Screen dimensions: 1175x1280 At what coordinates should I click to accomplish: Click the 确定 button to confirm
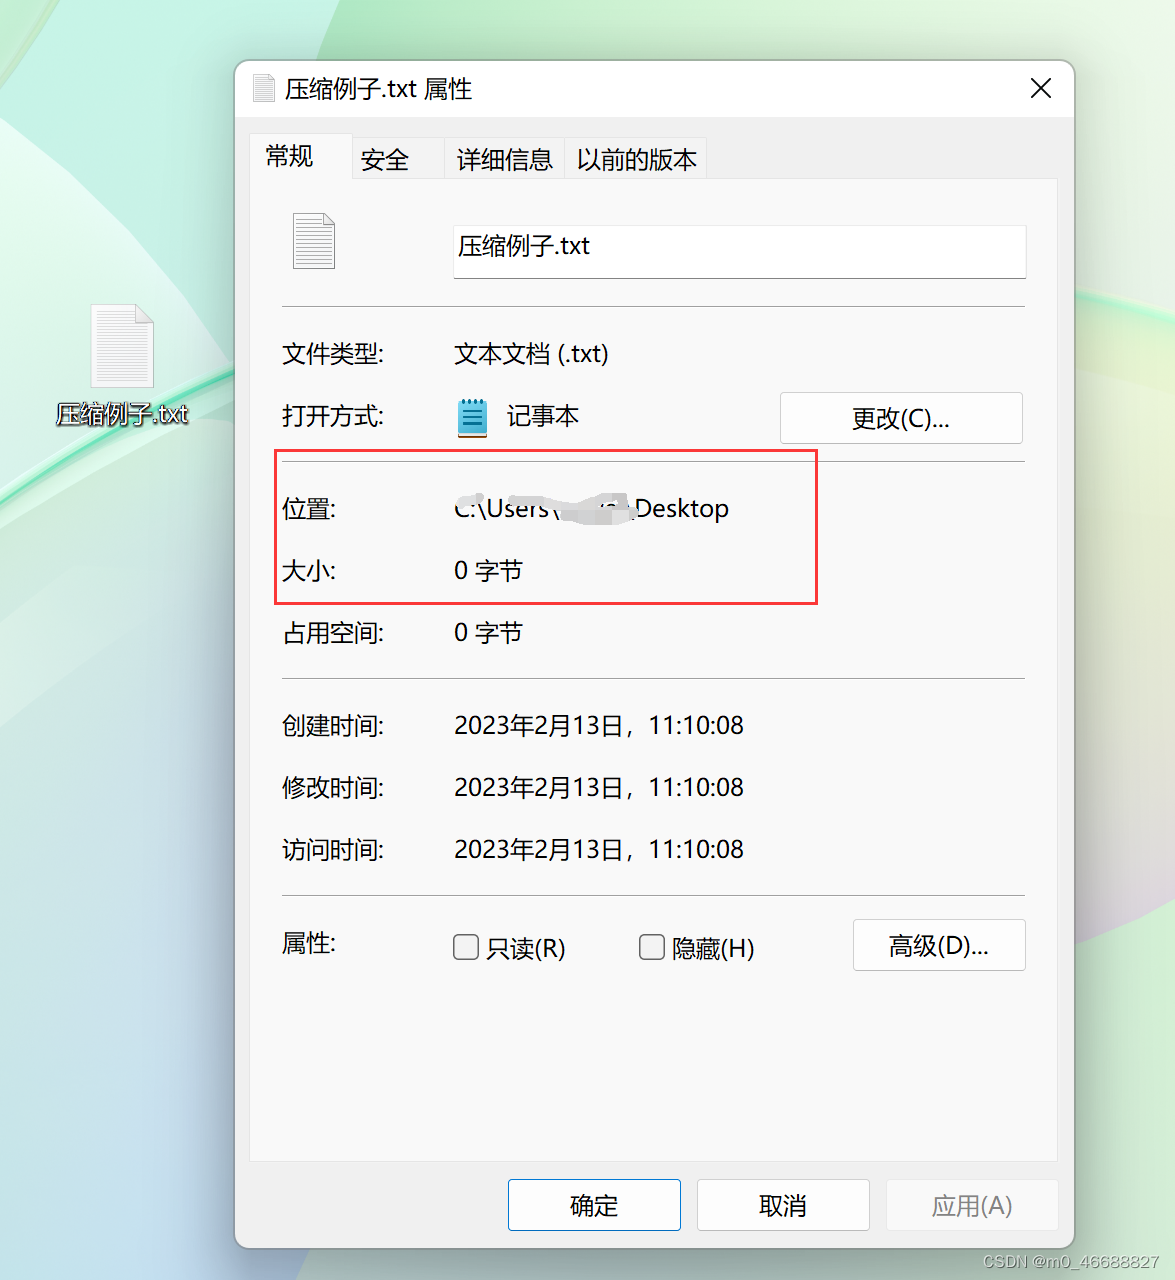593,1205
